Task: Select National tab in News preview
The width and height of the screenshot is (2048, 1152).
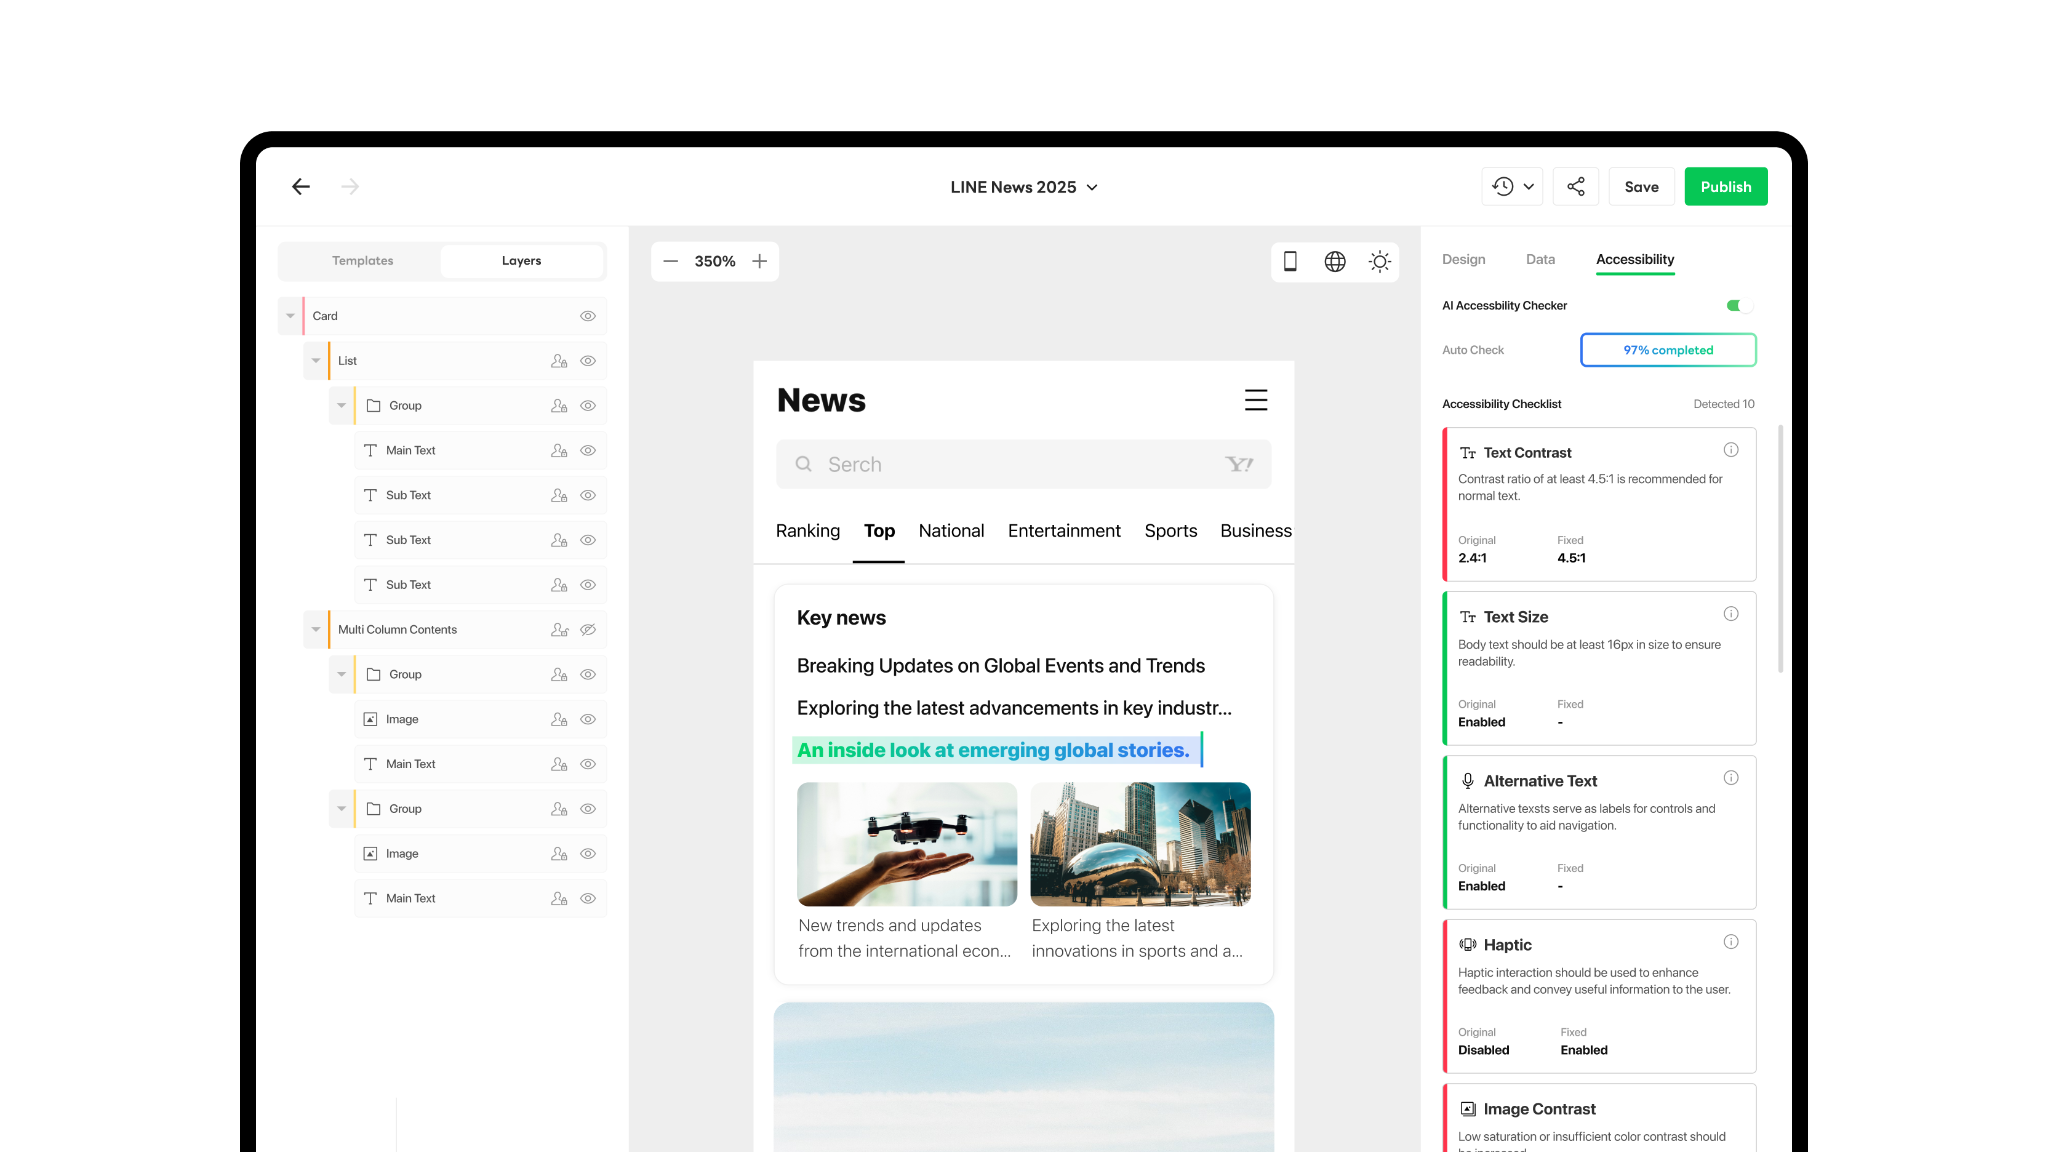Action: 951,531
